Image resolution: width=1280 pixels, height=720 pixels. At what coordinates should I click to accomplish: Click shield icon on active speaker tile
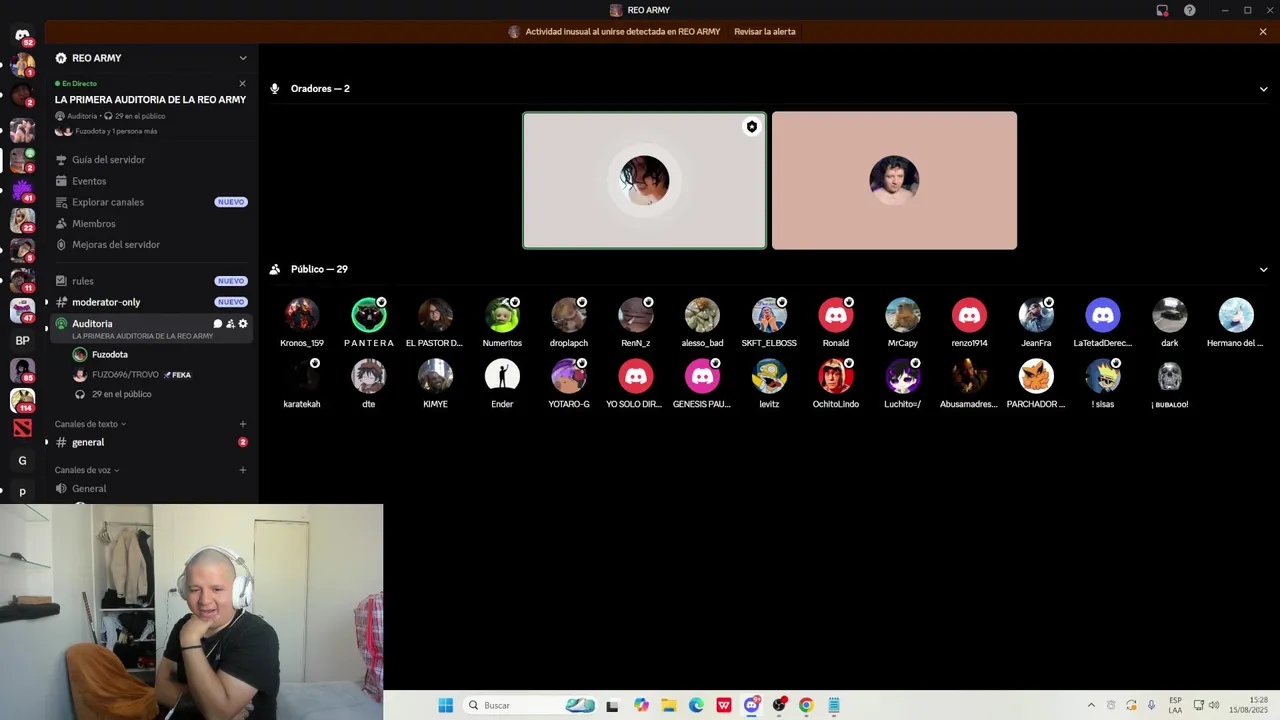[752, 127]
